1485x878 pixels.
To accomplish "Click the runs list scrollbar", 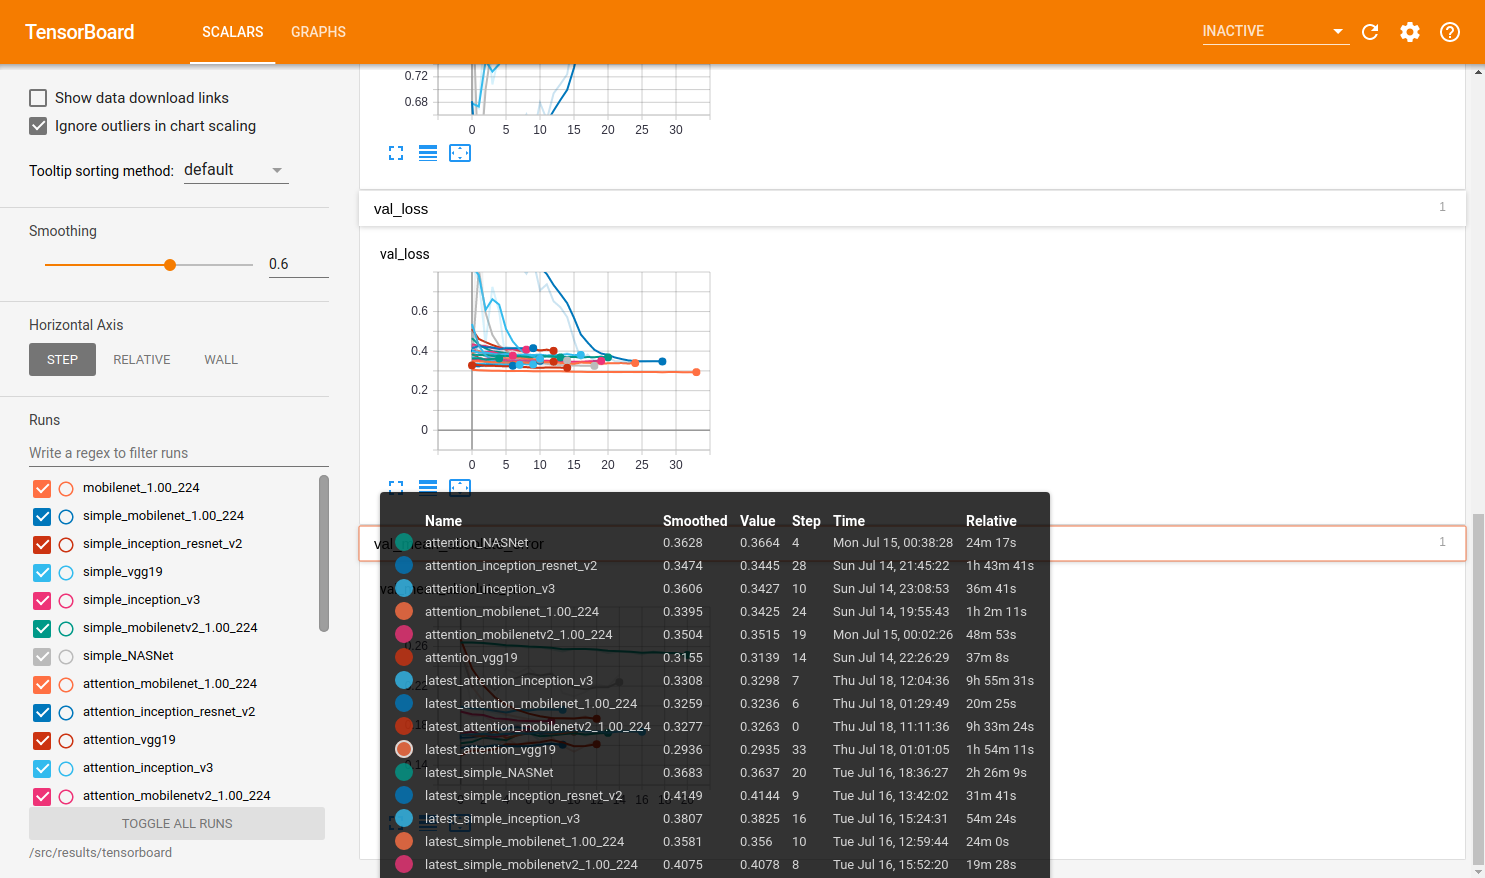I will coord(324,553).
